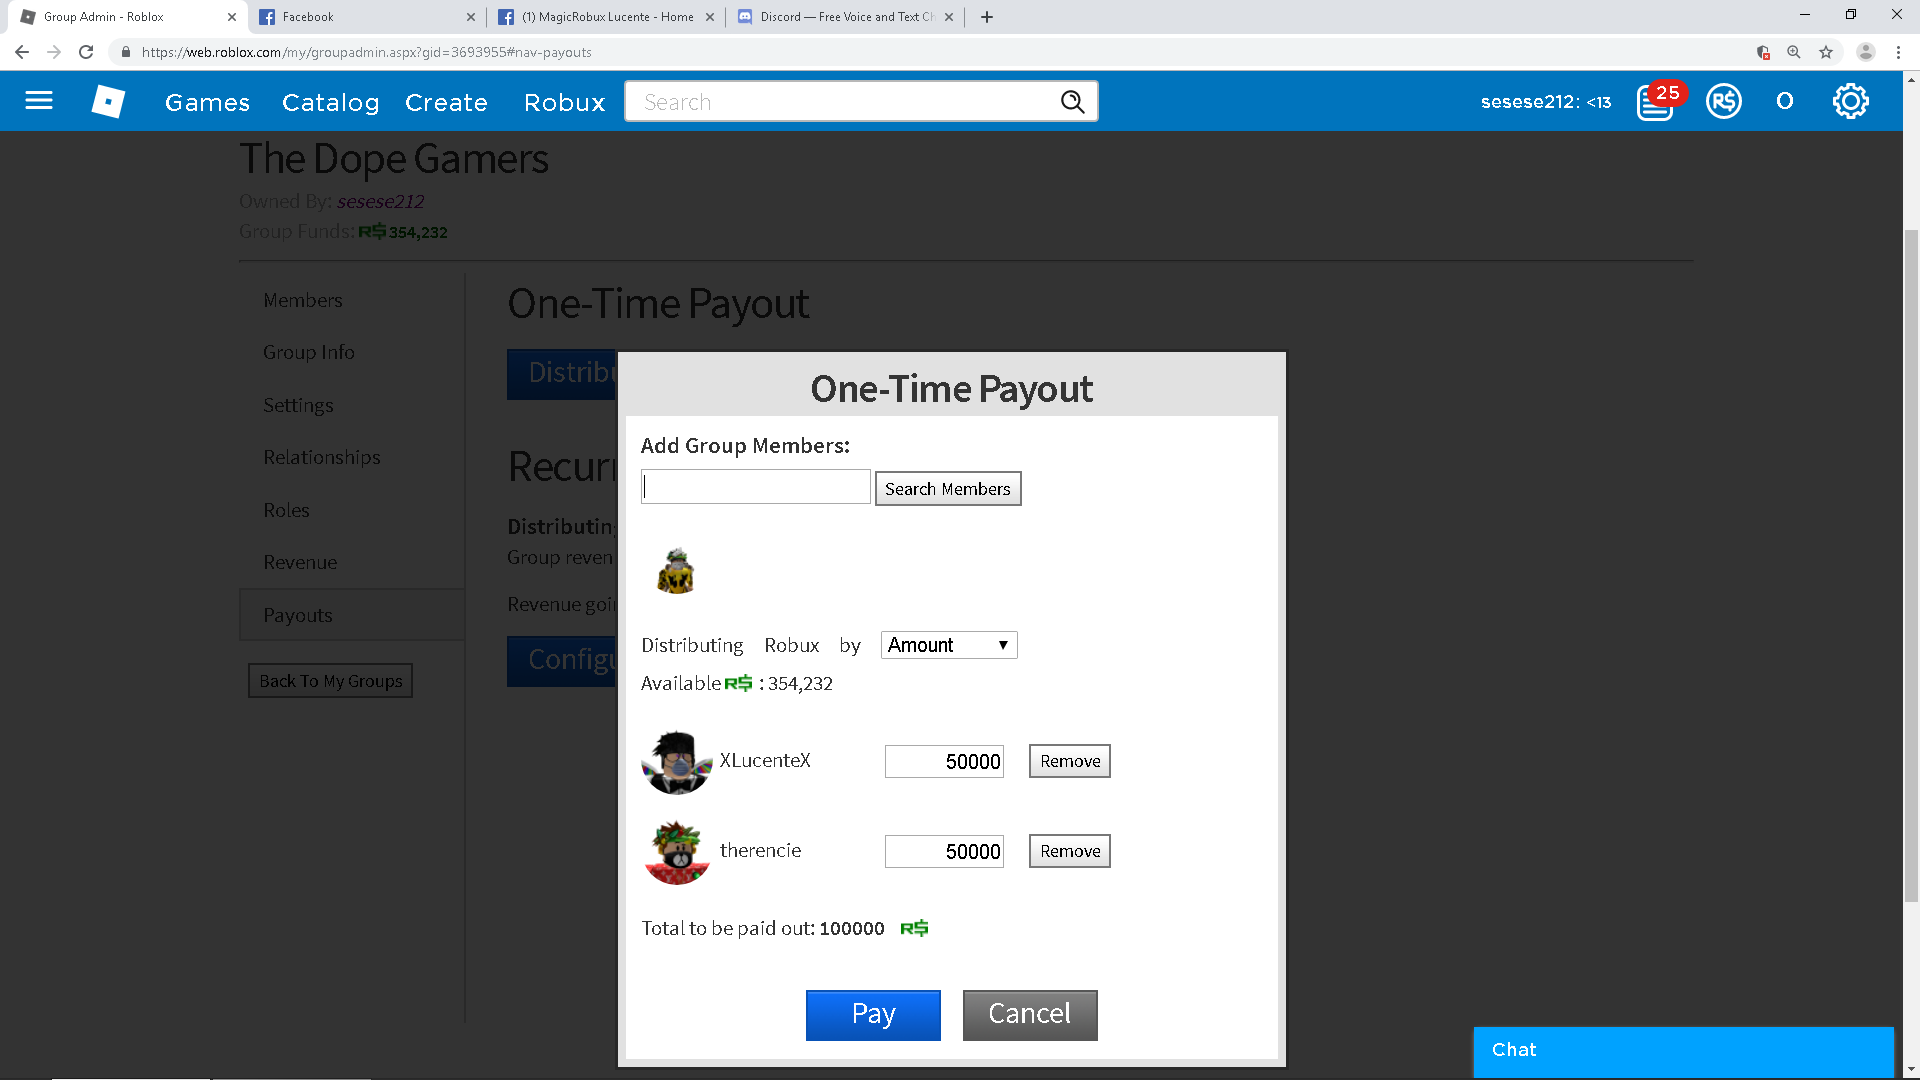Image resolution: width=1920 pixels, height=1080 pixels.
Task: Switch to the MagicRobux Lucente tab
Action: (x=606, y=17)
